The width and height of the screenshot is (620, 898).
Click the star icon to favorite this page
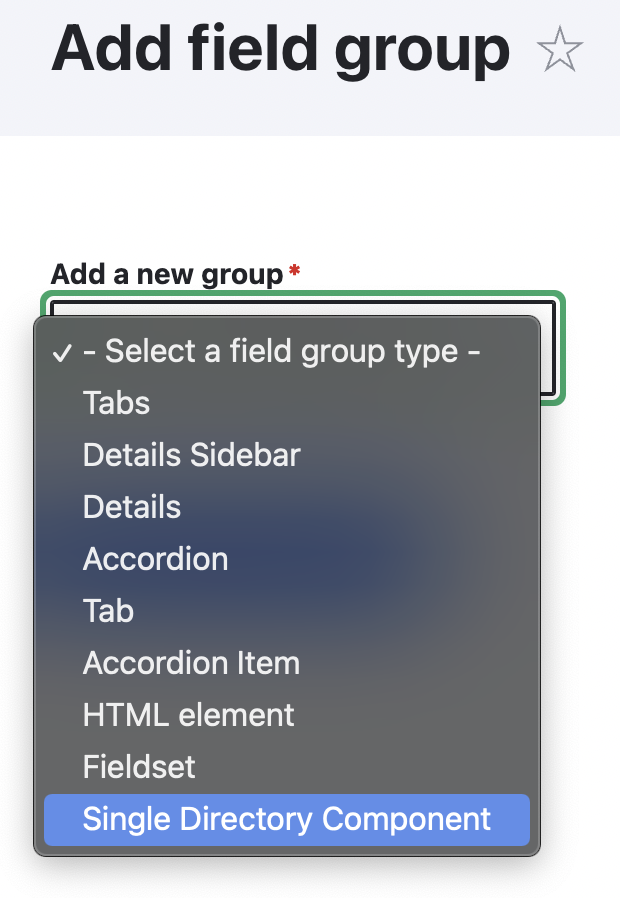pos(559,49)
